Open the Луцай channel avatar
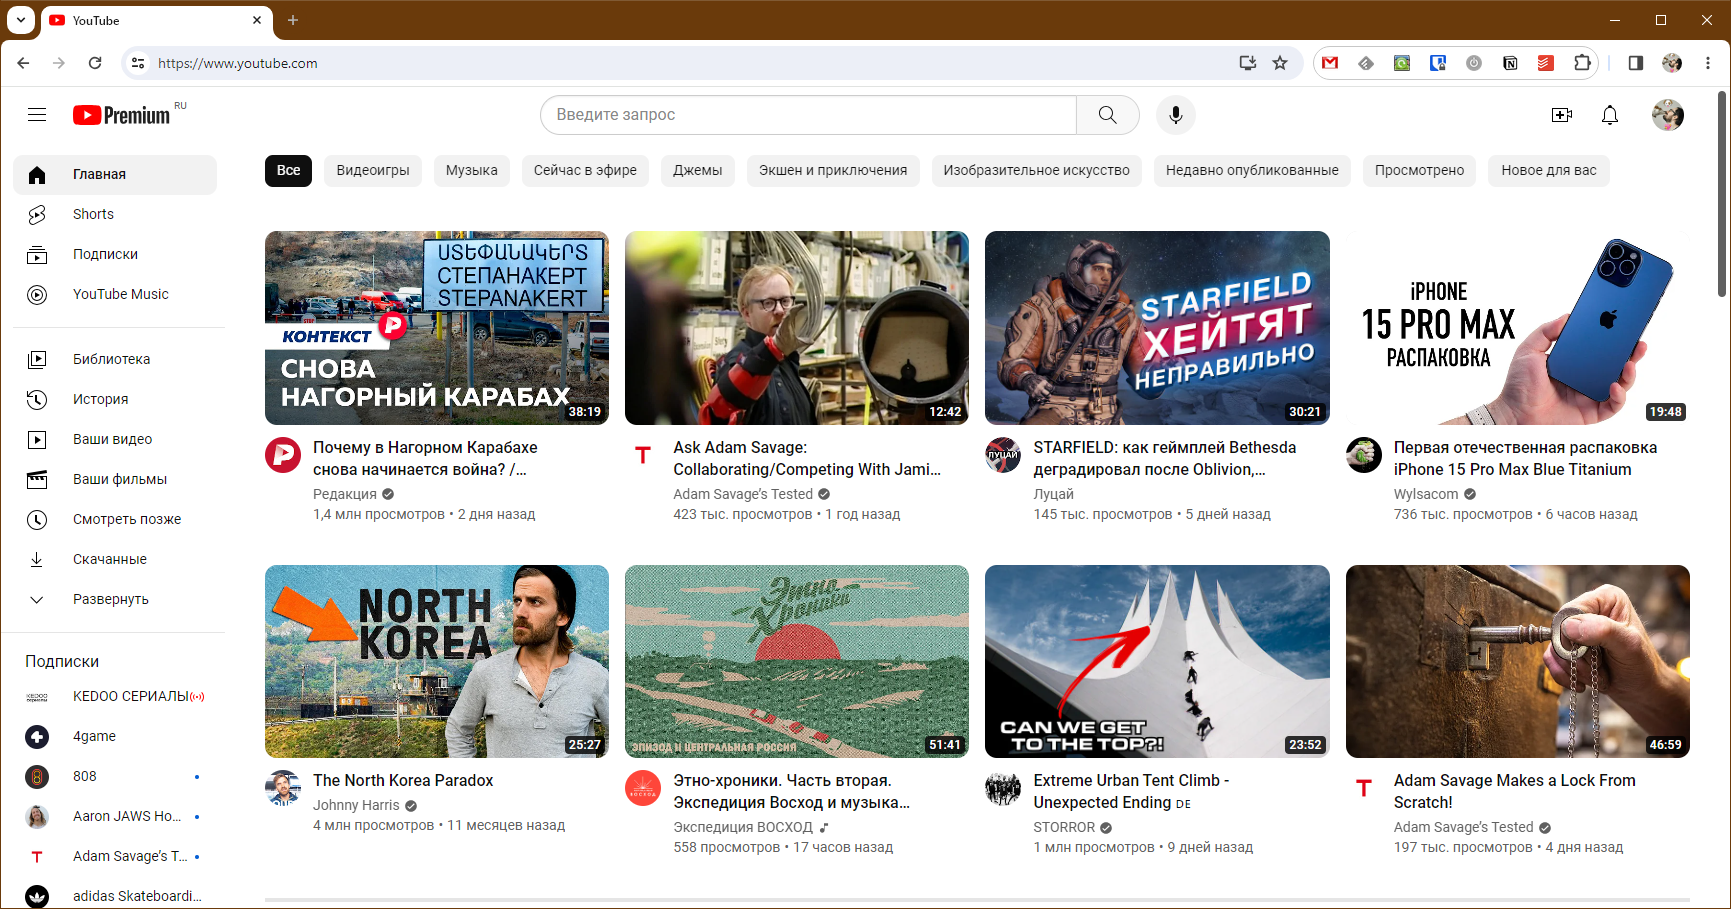The height and width of the screenshot is (909, 1731). [x=1003, y=455]
